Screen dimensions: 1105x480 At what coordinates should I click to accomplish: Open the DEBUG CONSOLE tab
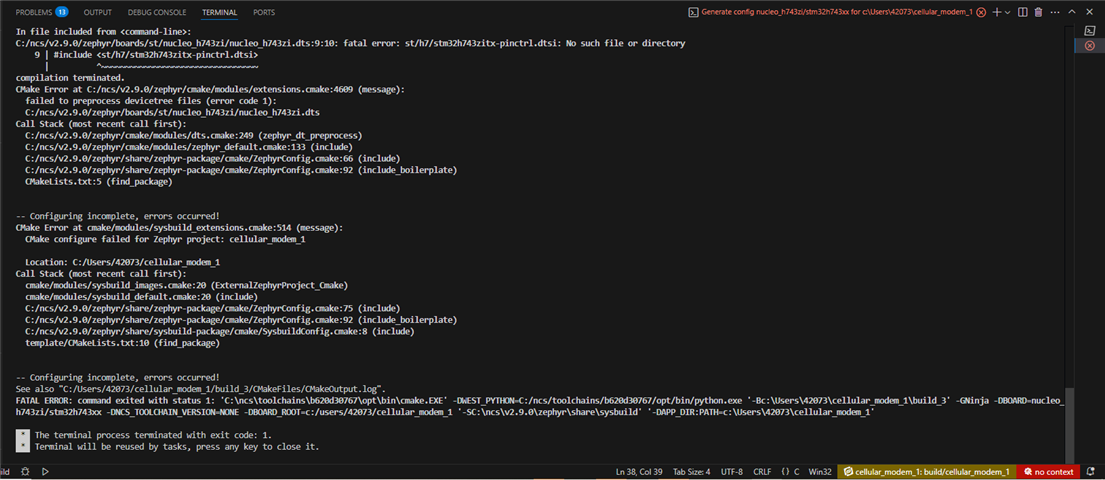tap(157, 13)
